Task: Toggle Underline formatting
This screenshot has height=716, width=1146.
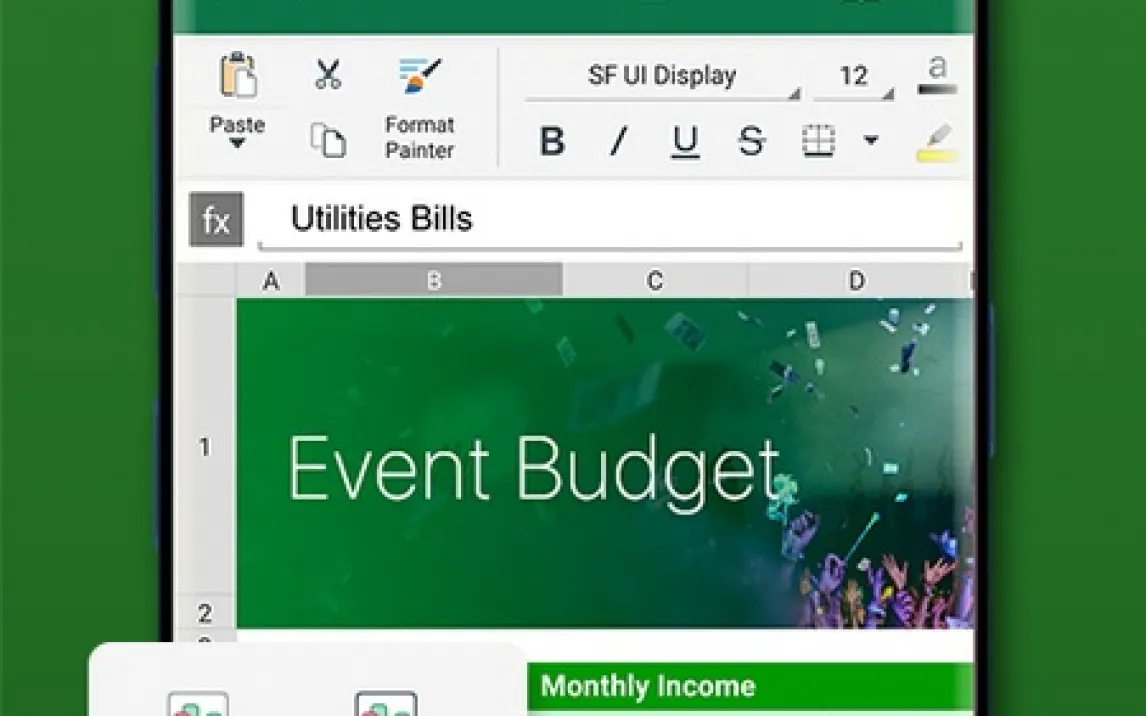Action: tap(685, 142)
